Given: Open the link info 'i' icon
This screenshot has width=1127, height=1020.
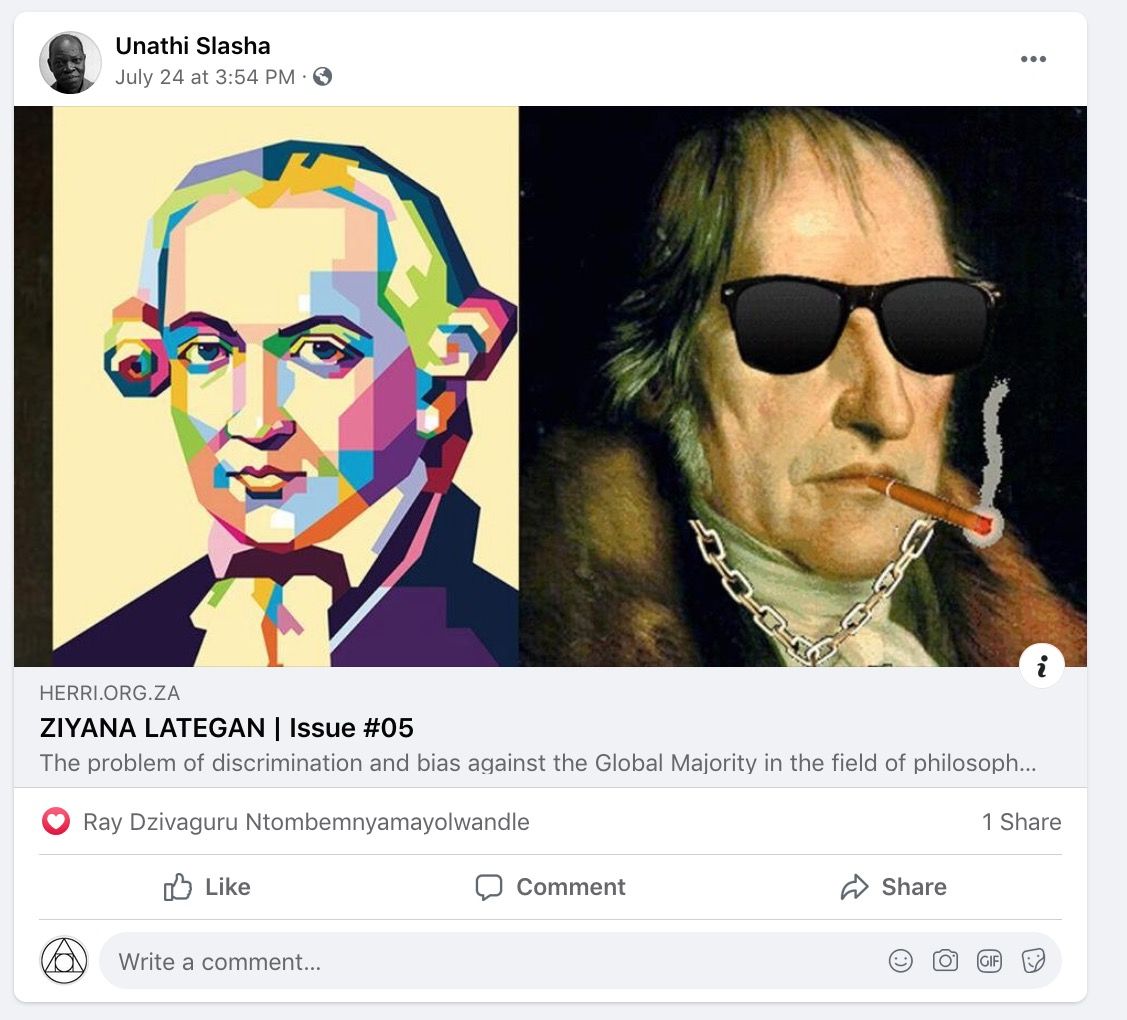Looking at the screenshot, I should pyautogui.click(x=1042, y=665).
